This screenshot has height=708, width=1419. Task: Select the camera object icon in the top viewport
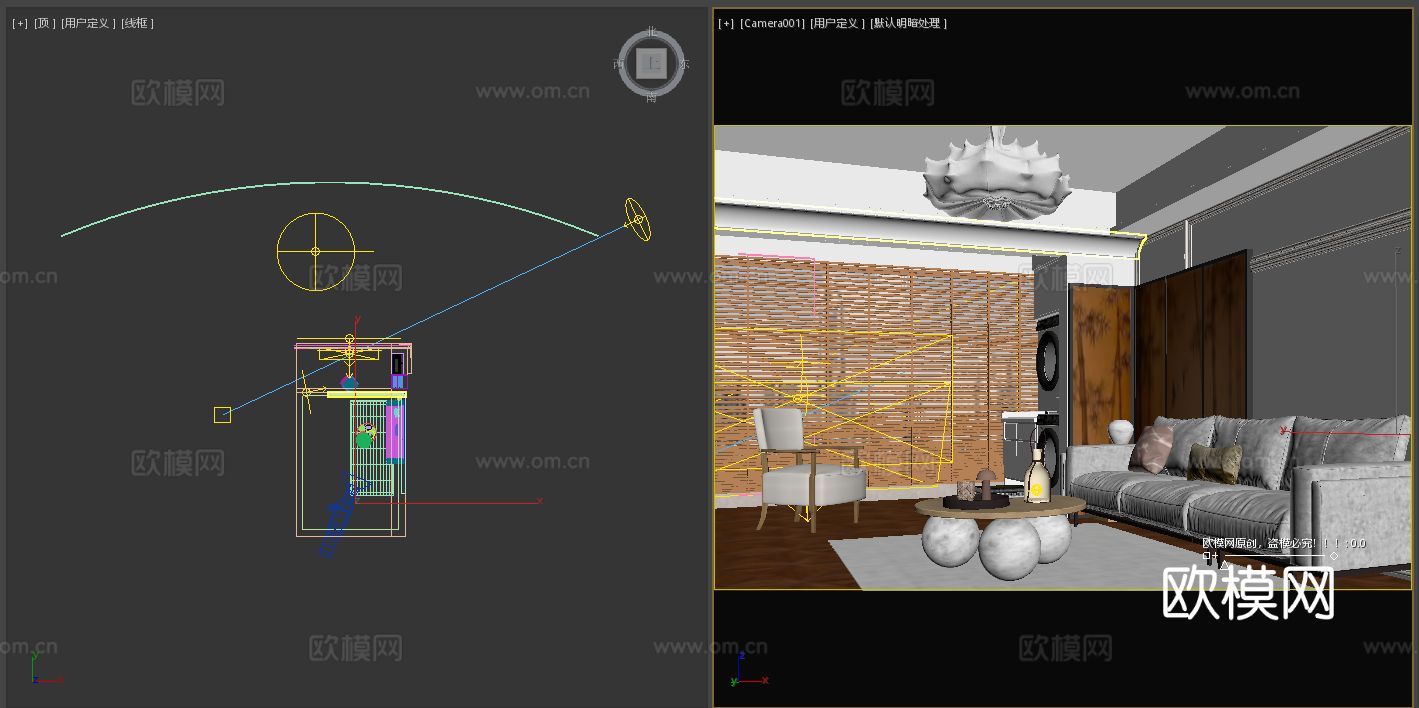point(637,218)
